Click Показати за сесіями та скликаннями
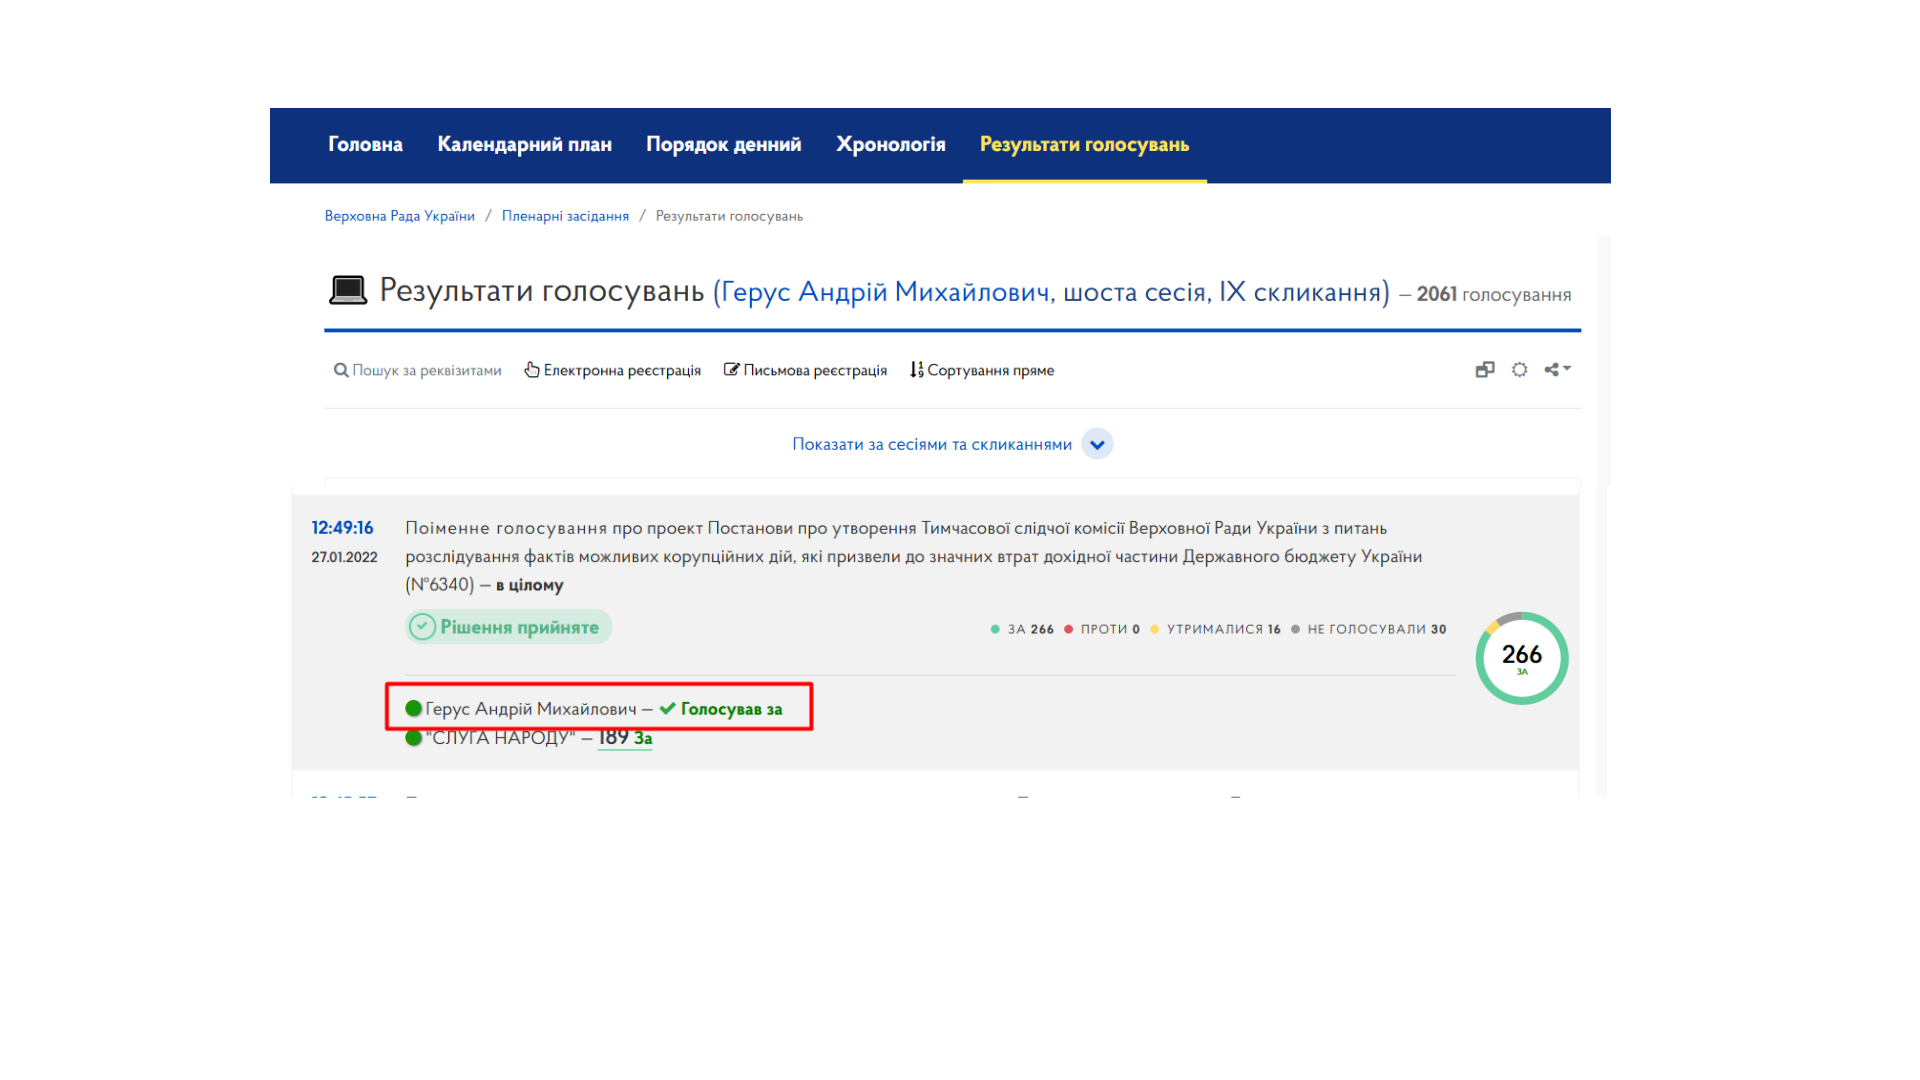The image size is (1920, 1080). (932, 444)
